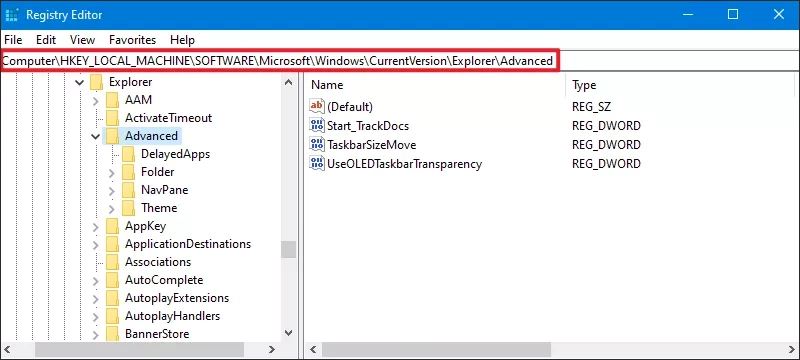Click values pane horizontal scroll left arrow
The width and height of the screenshot is (800, 360).
313,350
